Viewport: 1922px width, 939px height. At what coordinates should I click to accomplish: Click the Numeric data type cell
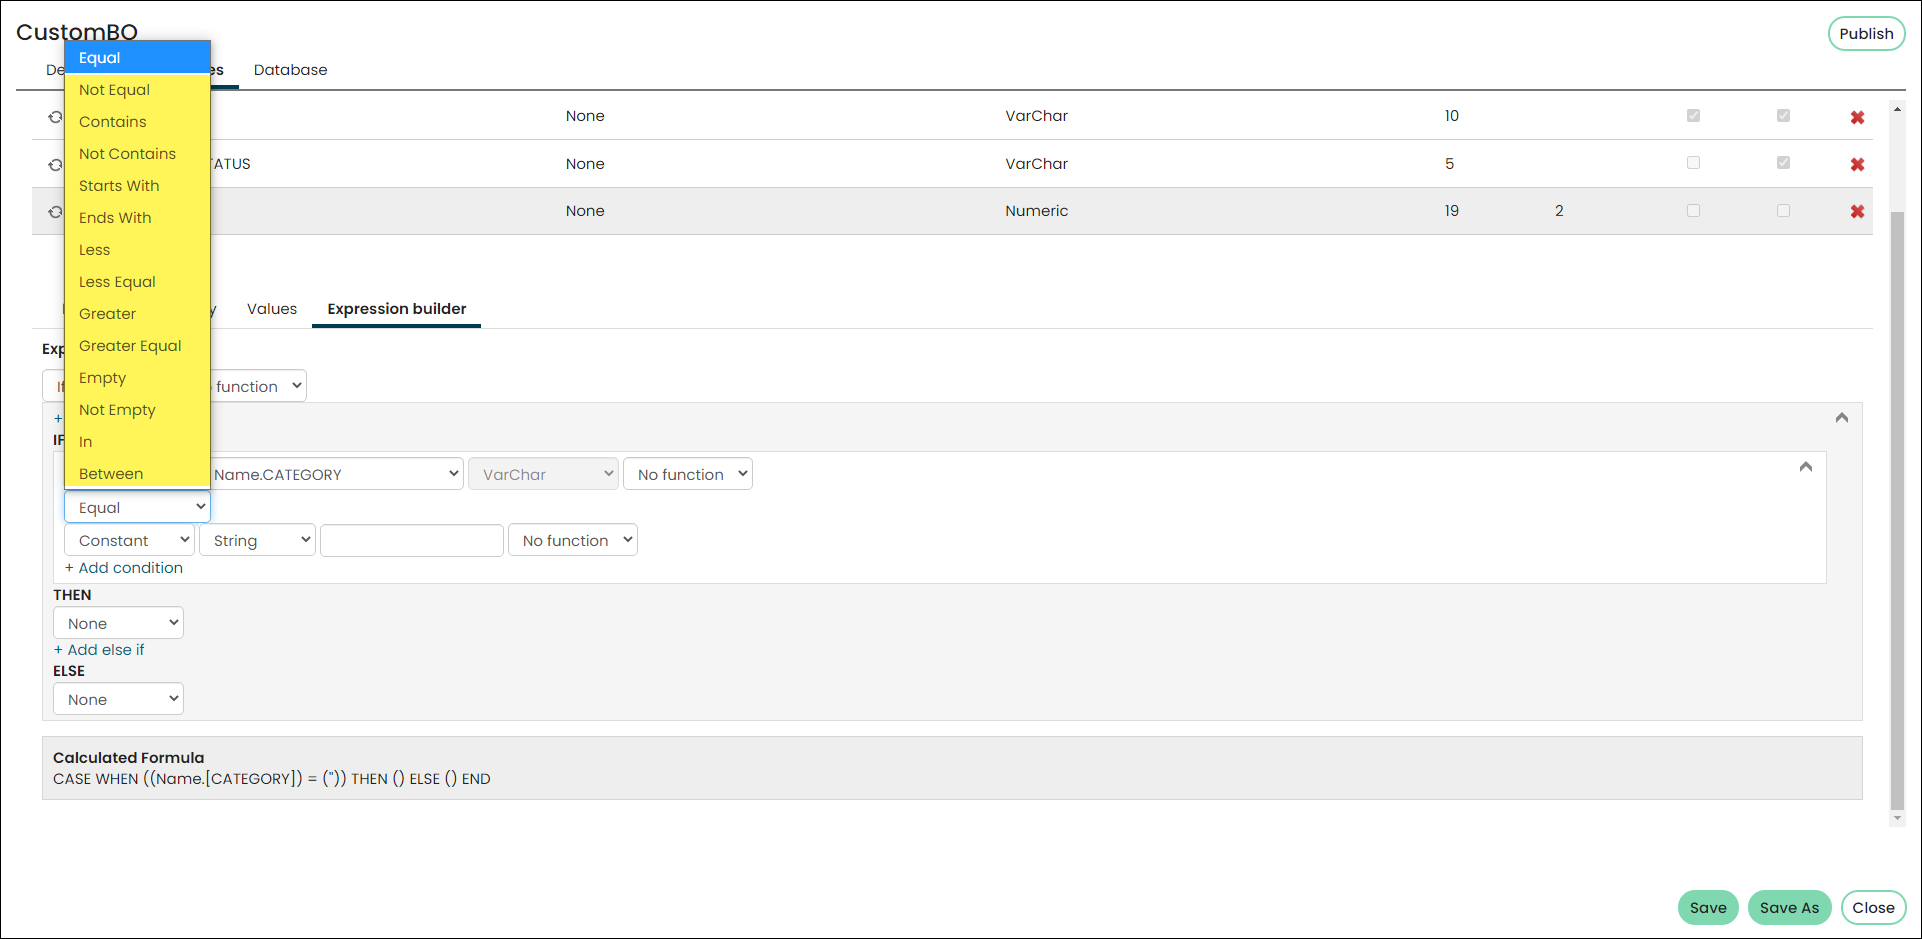pyautogui.click(x=1036, y=211)
